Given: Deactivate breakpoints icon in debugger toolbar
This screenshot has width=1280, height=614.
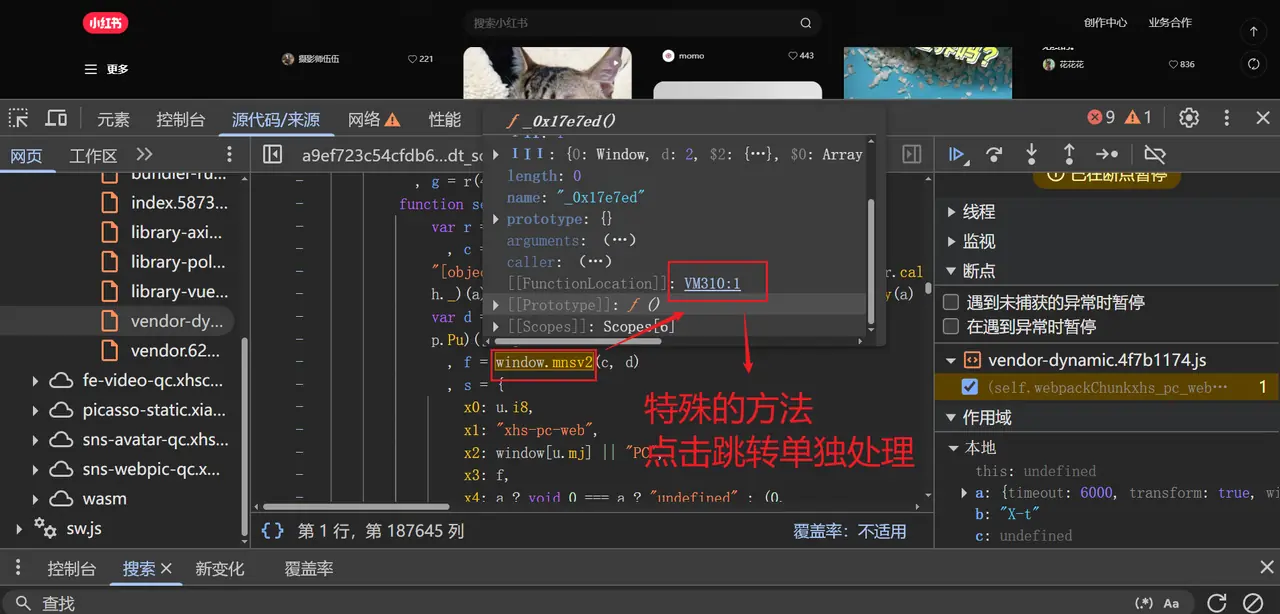Looking at the screenshot, I should [1155, 154].
